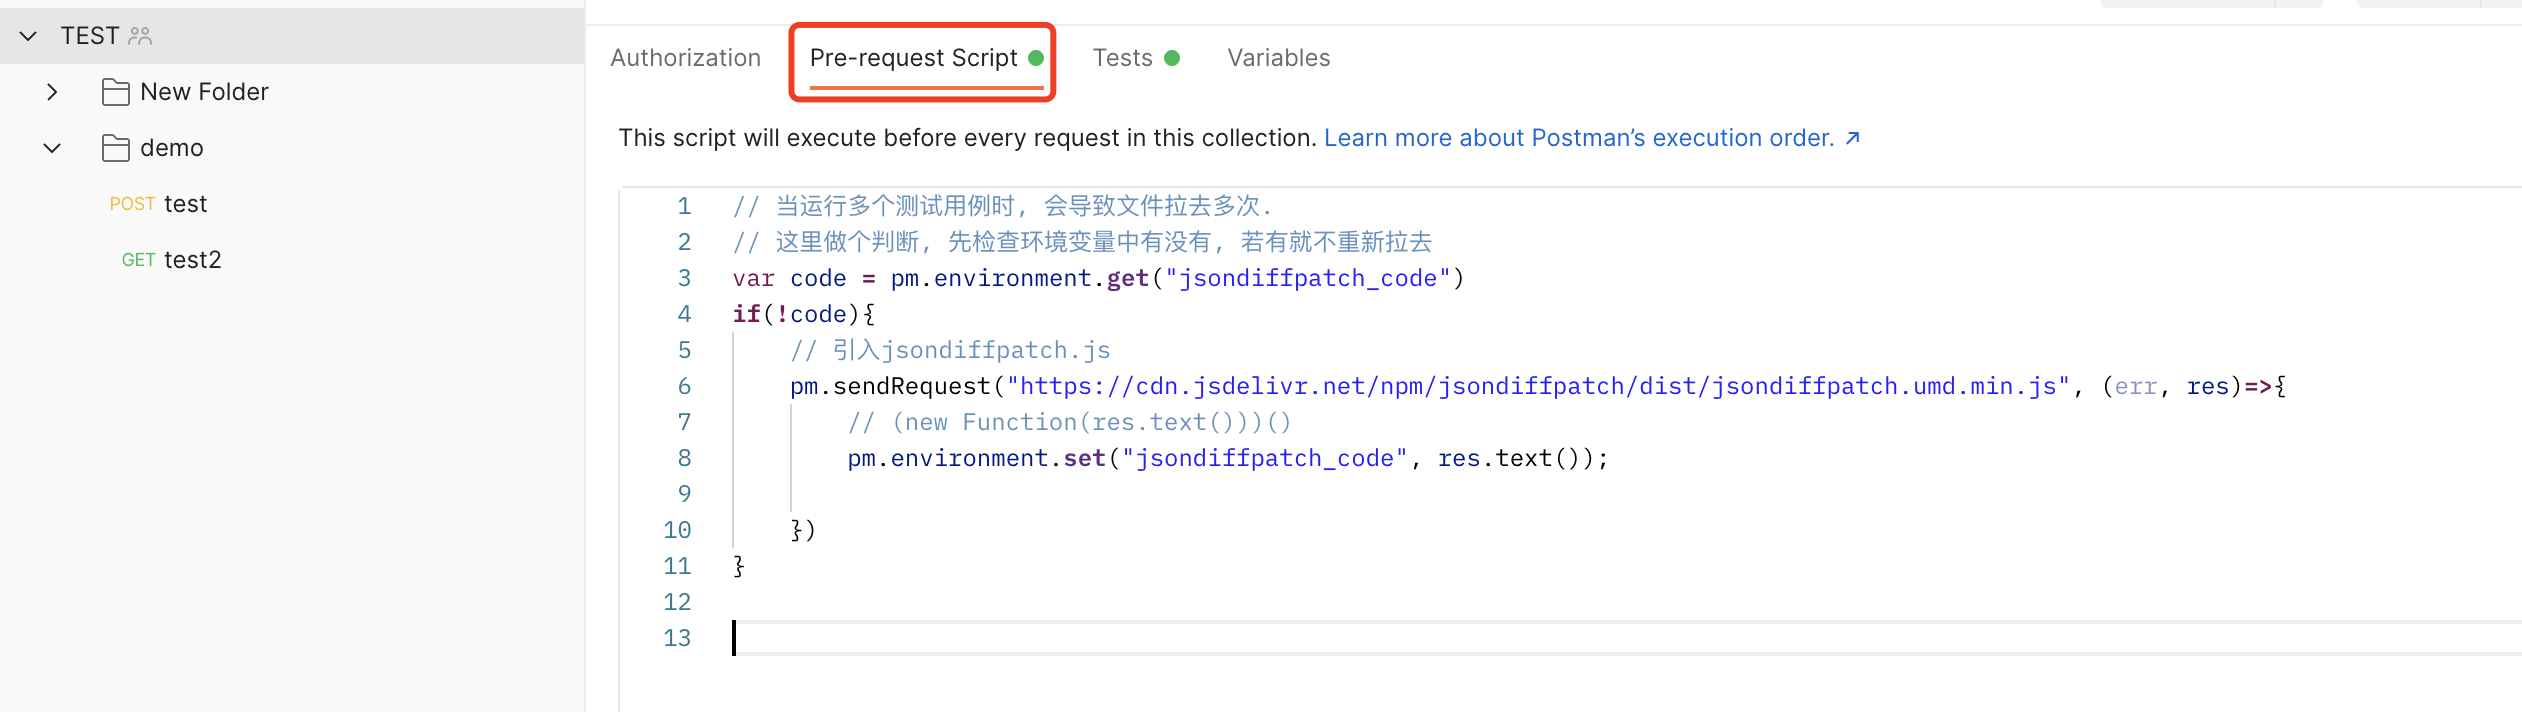Click the New Folder folder icon
Image resolution: width=2522 pixels, height=712 pixels.
(115, 92)
